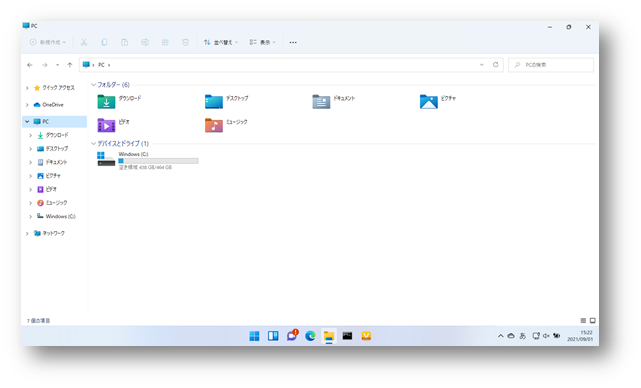
Task: Select ダウンロード in the sidebar tree
Action: 53,135
